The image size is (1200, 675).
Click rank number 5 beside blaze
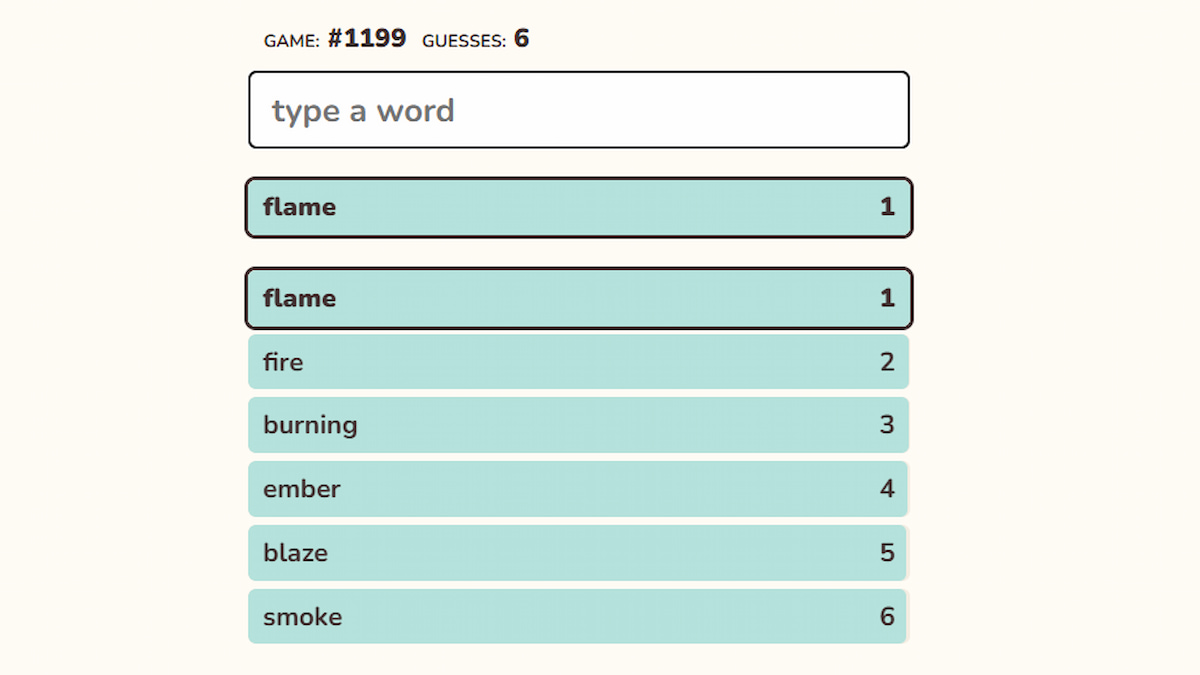(x=887, y=553)
